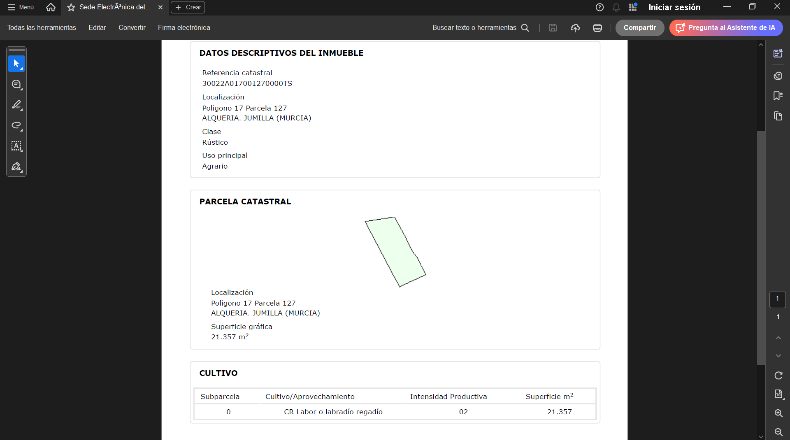790x440 pixels.
Task: Open comments panel icon in right sidebar
Action: click(x=778, y=76)
